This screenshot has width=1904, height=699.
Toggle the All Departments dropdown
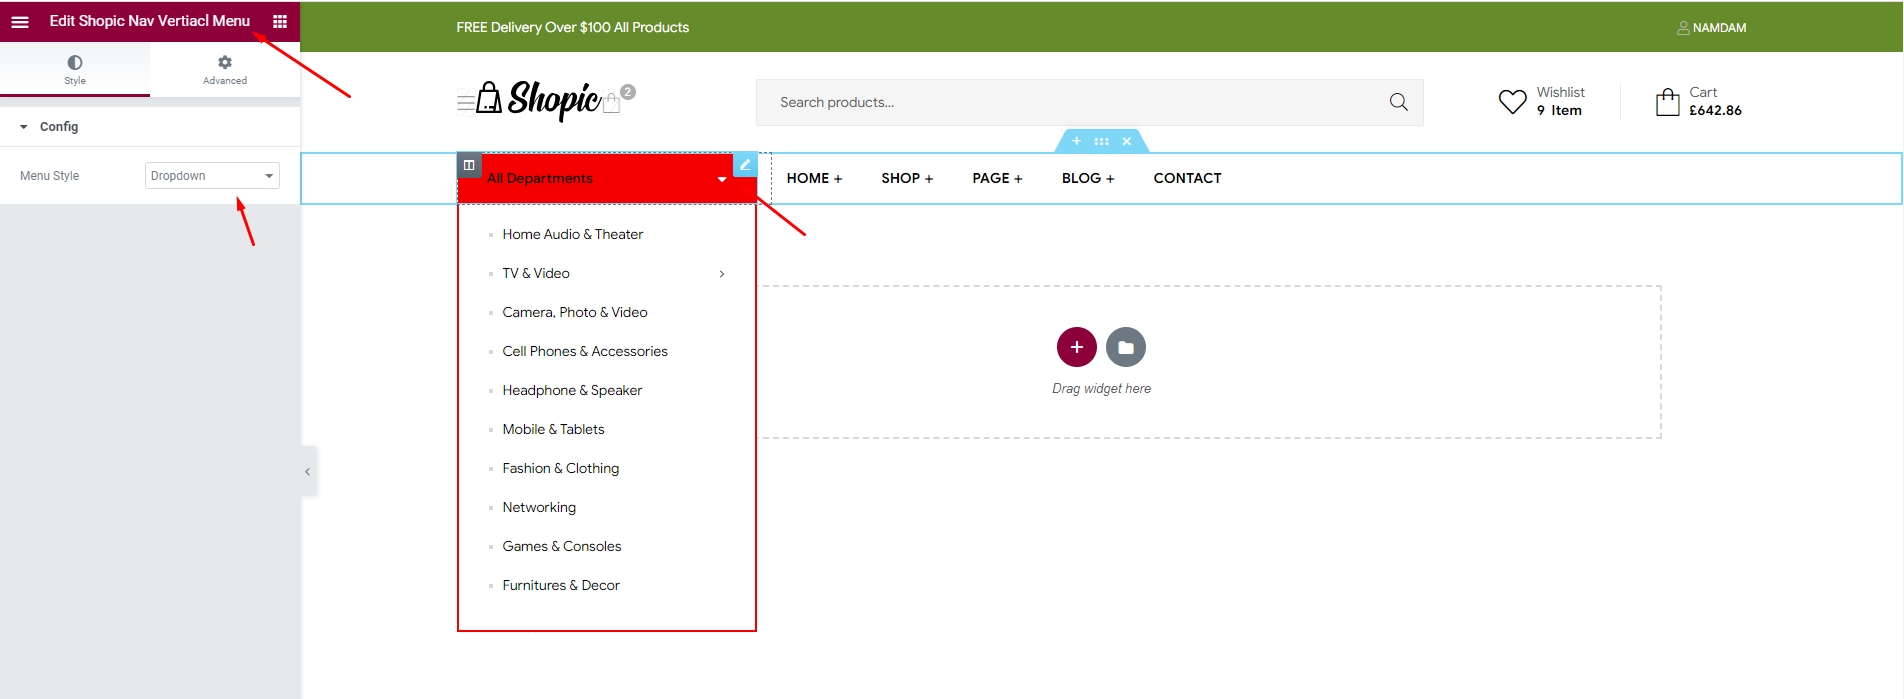(722, 179)
